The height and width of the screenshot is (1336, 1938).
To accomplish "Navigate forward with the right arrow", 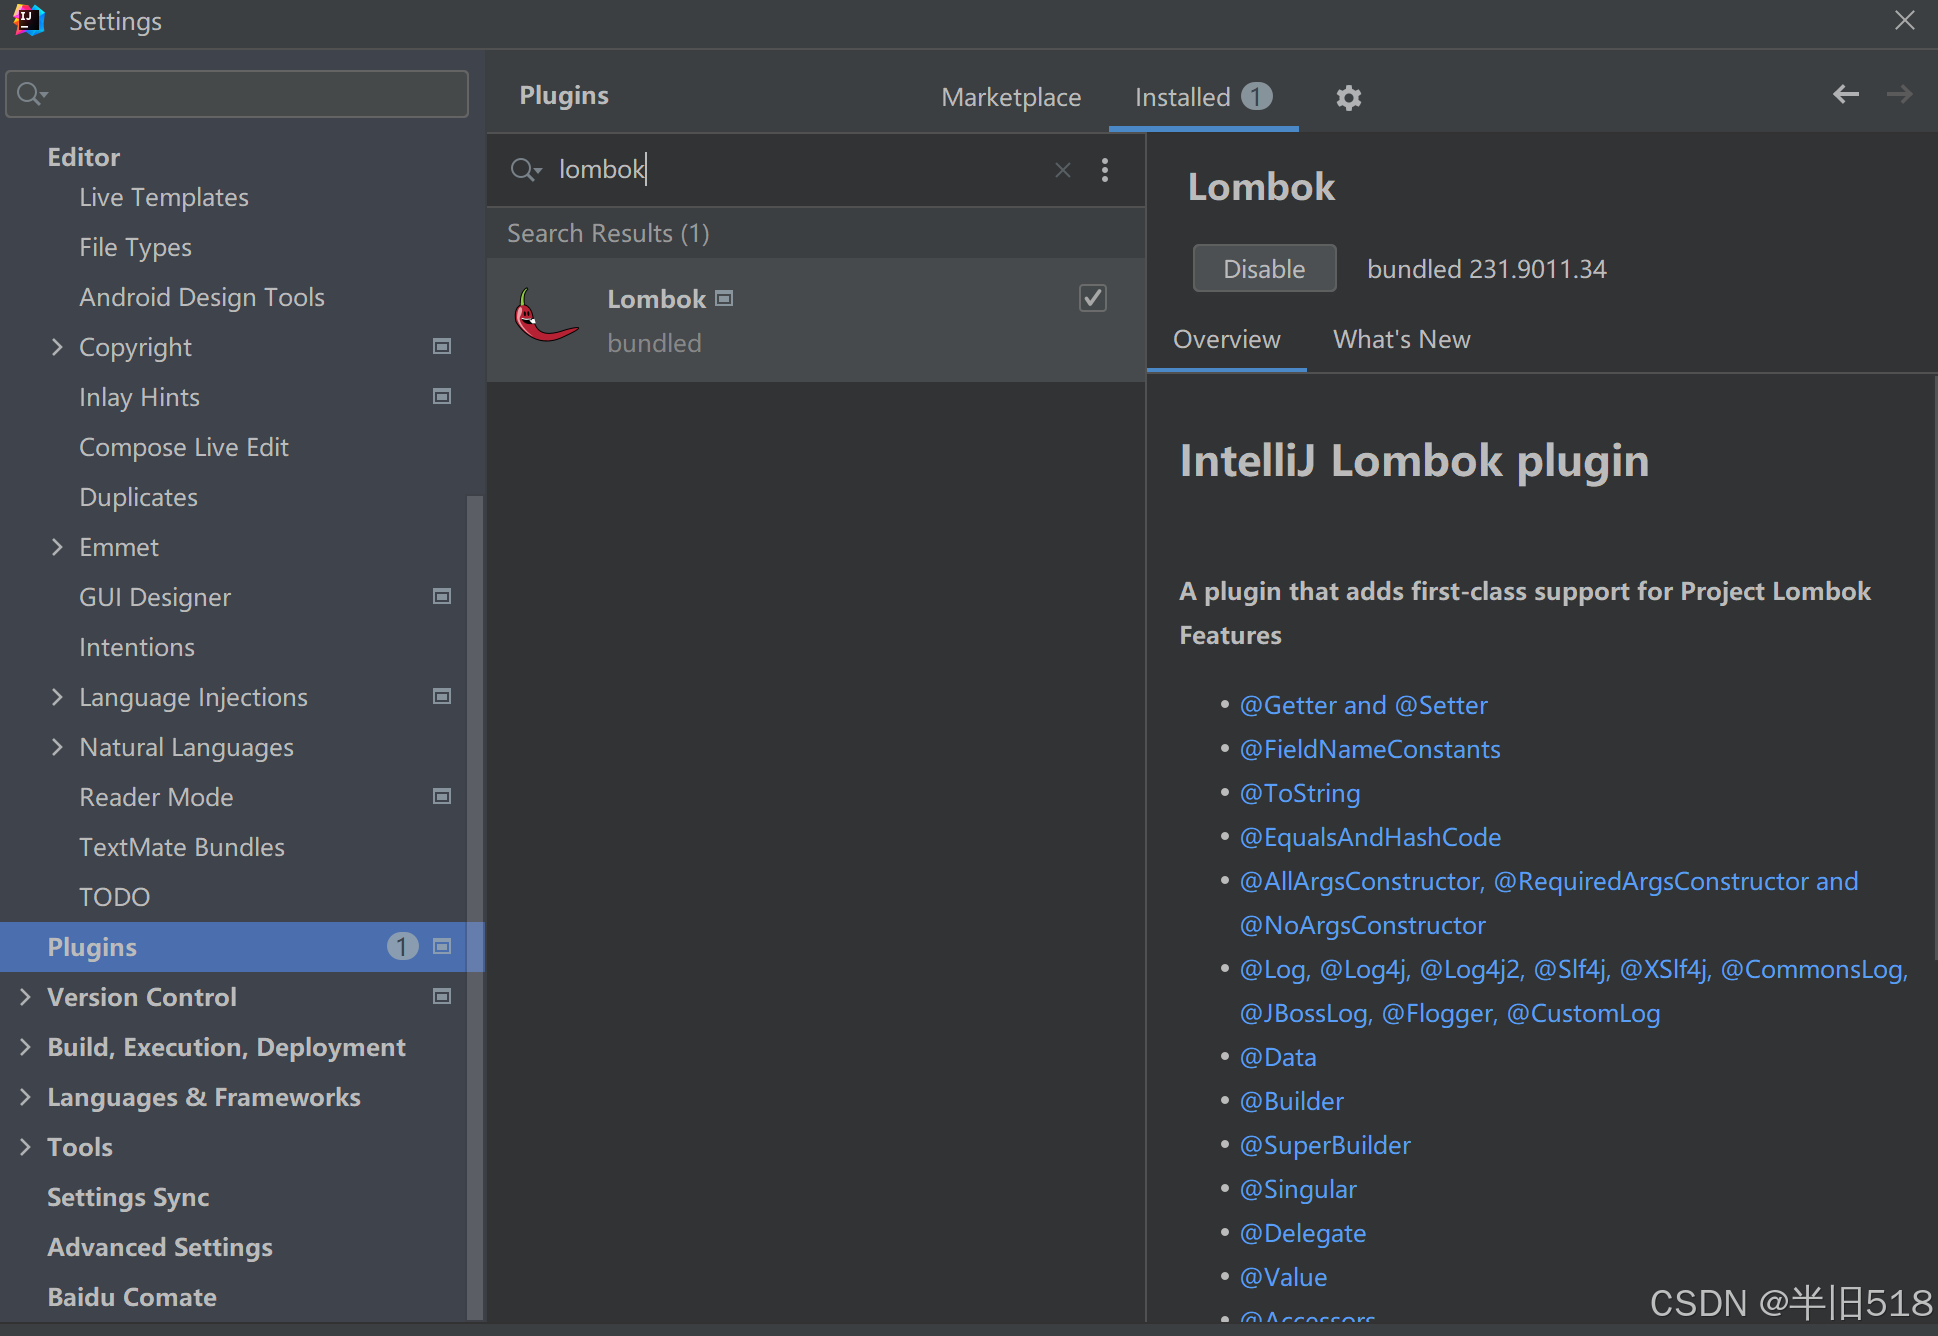I will click(1899, 94).
